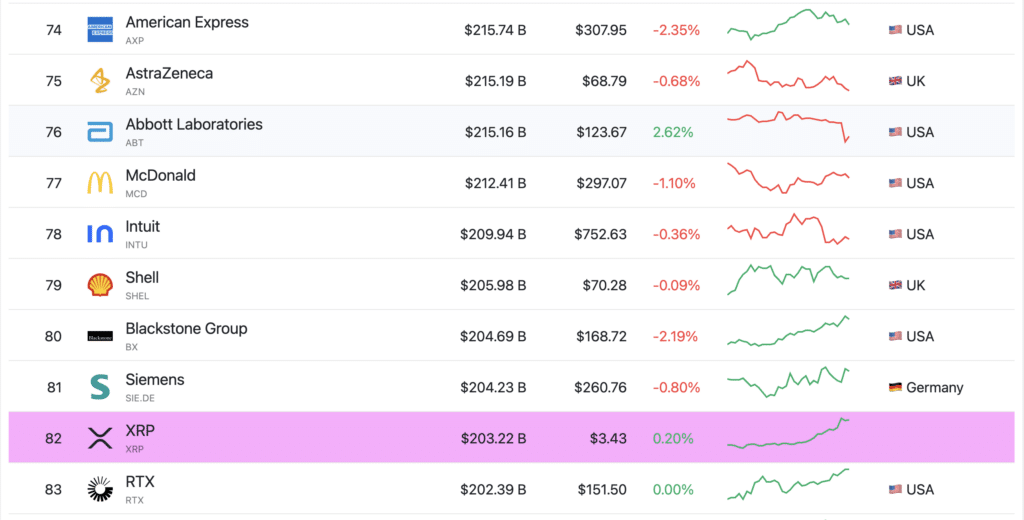Click the INTU ticker symbol
The height and width of the screenshot is (520, 1024).
(x=136, y=245)
